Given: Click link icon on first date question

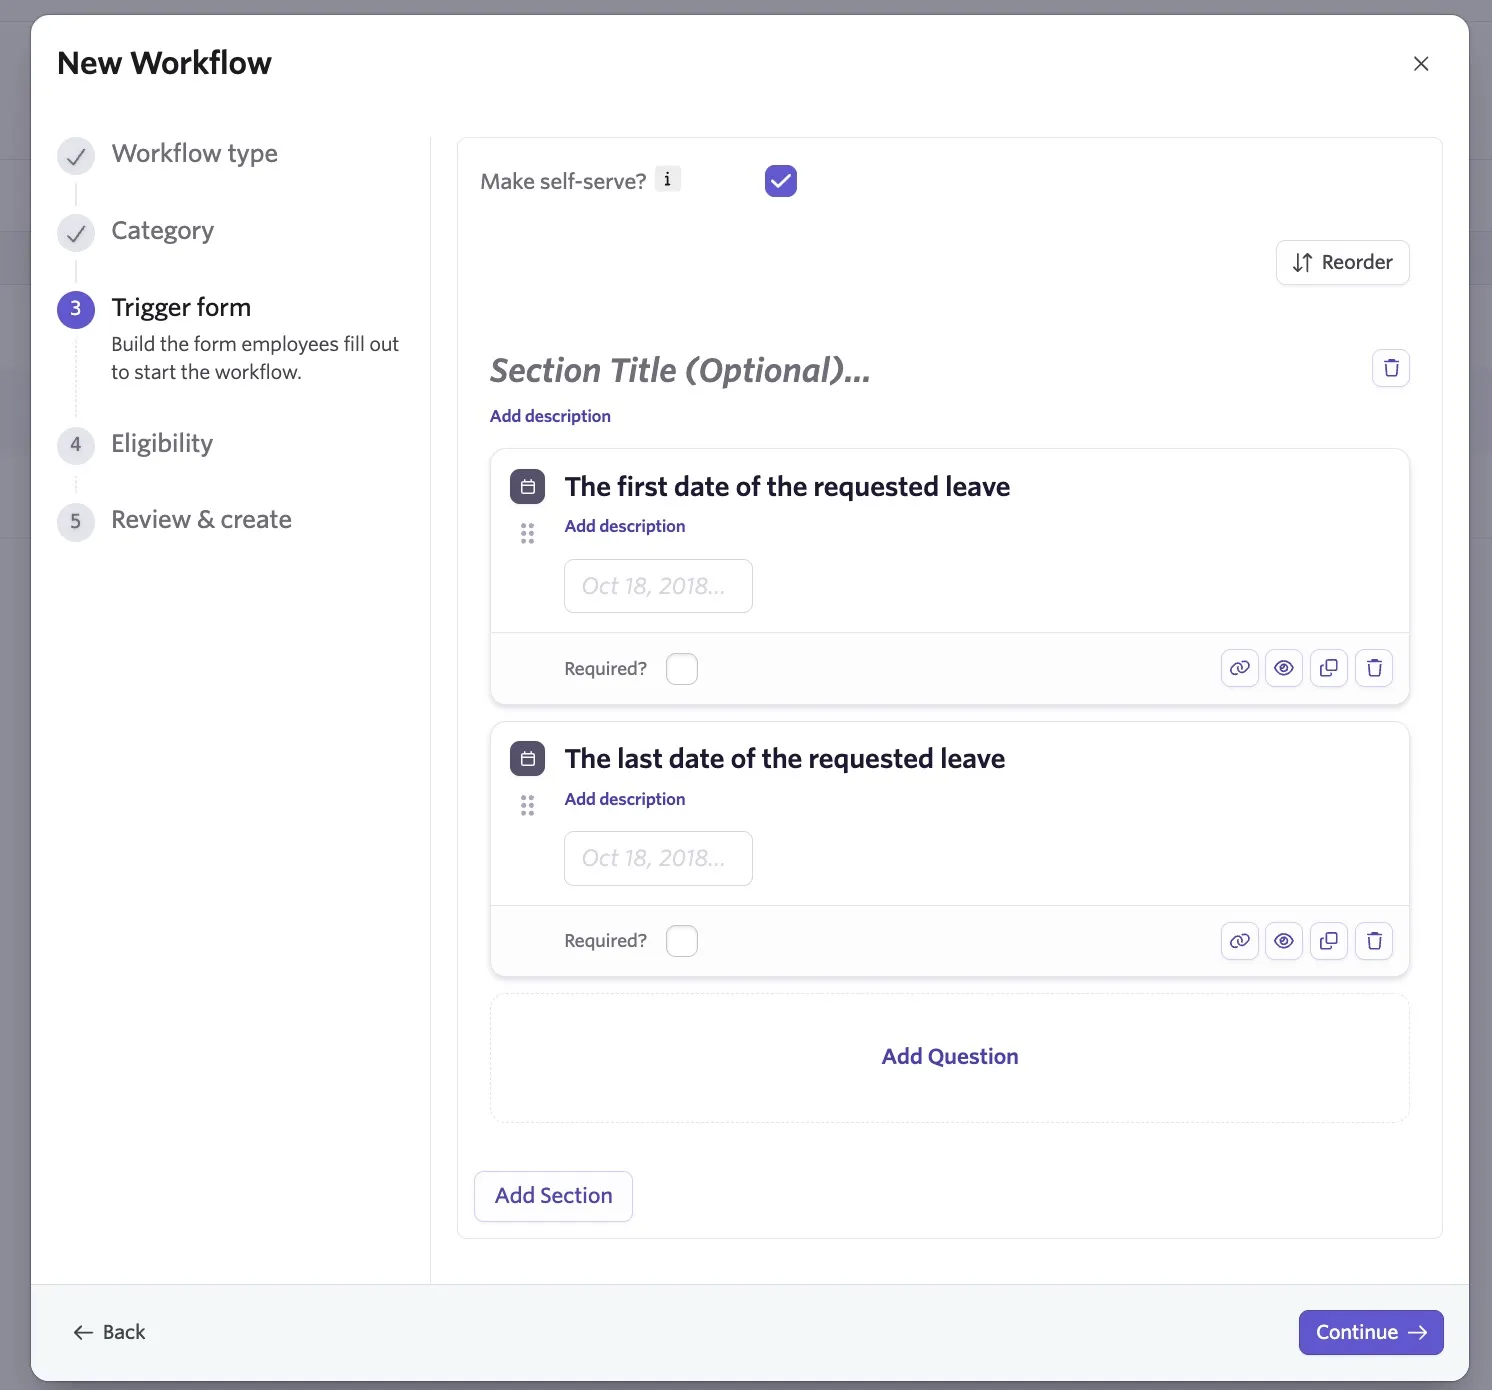Looking at the screenshot, I should click(x=1240, y=668).
